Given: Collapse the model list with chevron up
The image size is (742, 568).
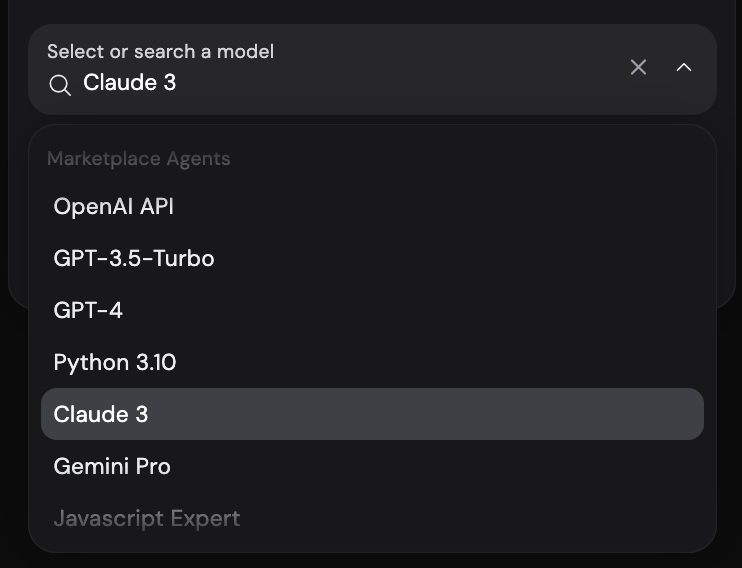Looking at the screenshot, I should (x=684, y=67).
